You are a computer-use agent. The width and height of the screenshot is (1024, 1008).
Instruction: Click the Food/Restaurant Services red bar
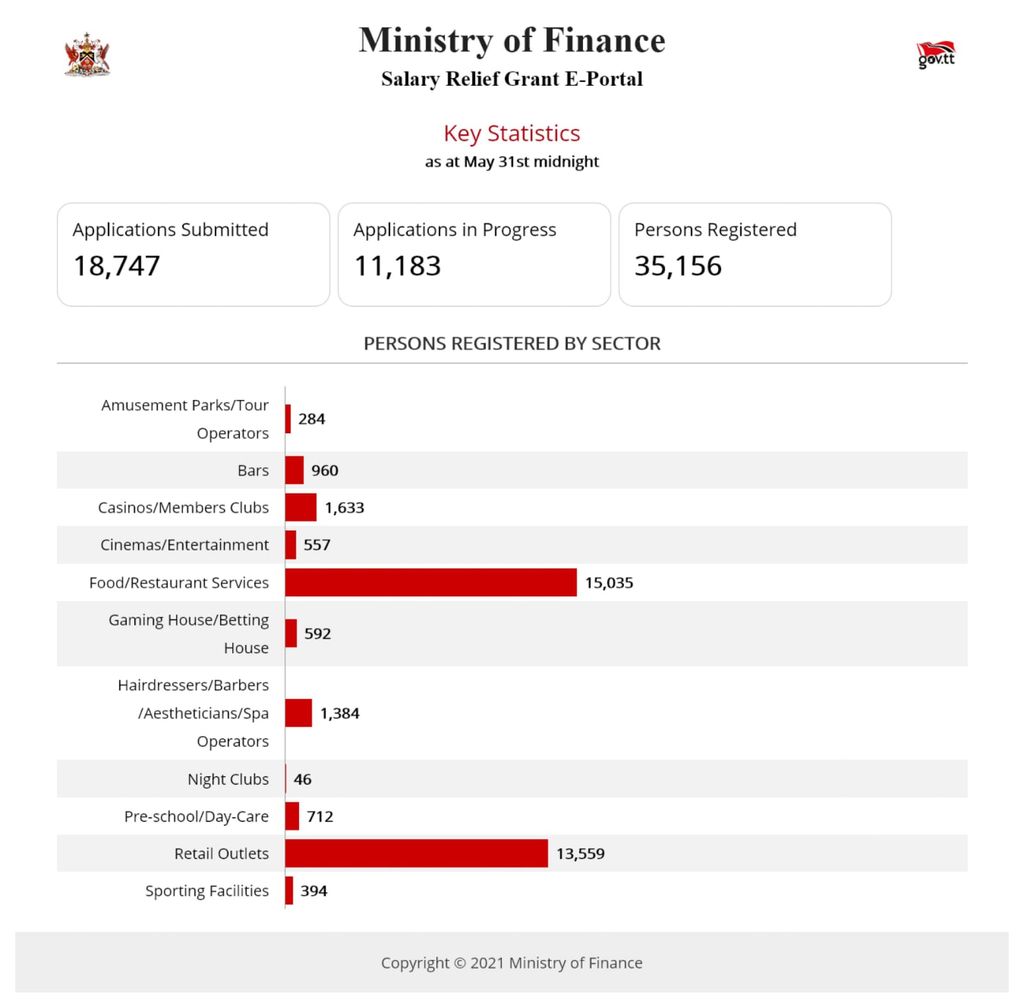click(x=431, y=582)
